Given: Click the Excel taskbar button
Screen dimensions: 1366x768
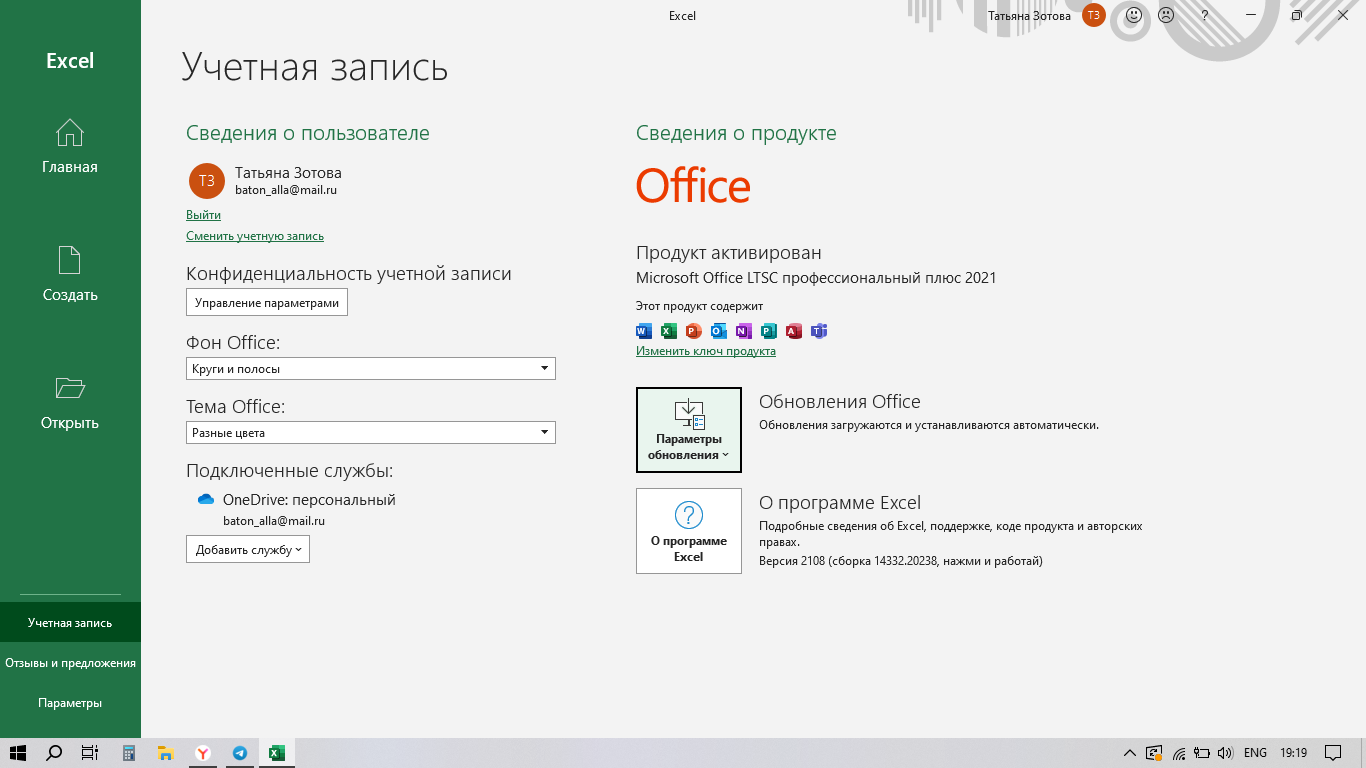Looking at the screenshot, I should 277,753.
